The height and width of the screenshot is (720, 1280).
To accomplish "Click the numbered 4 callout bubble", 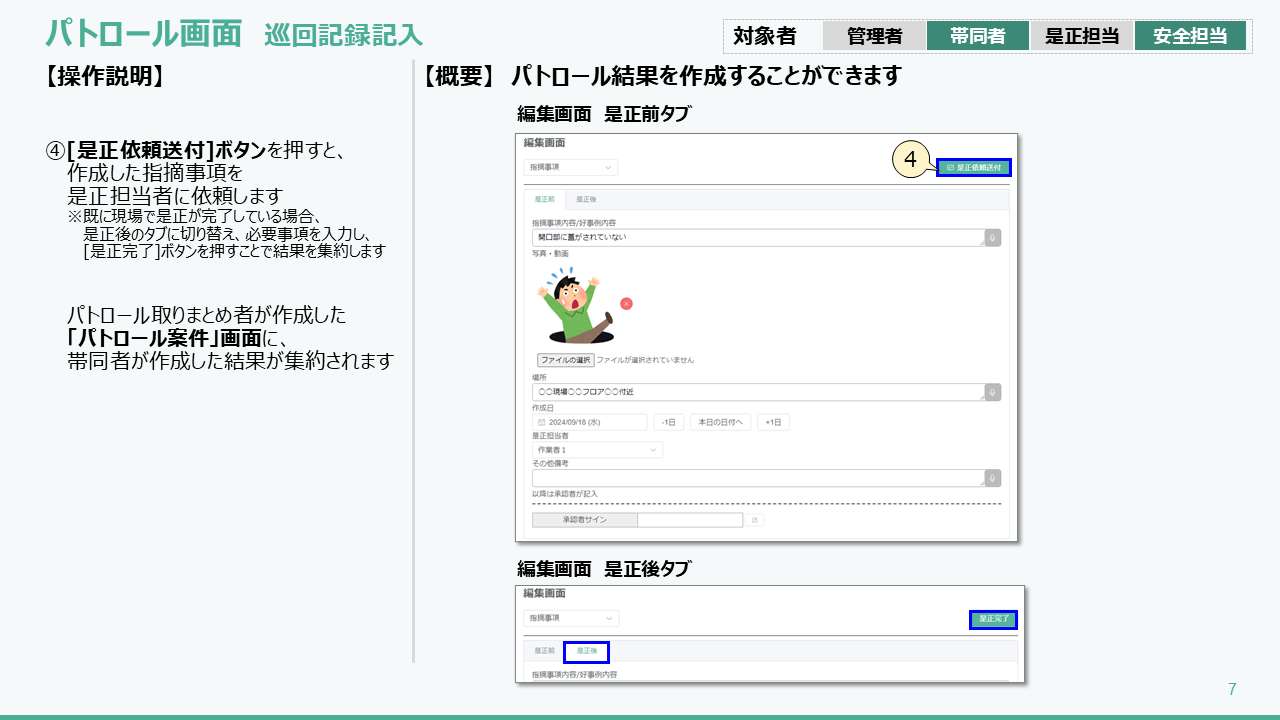I will (911, 159).
